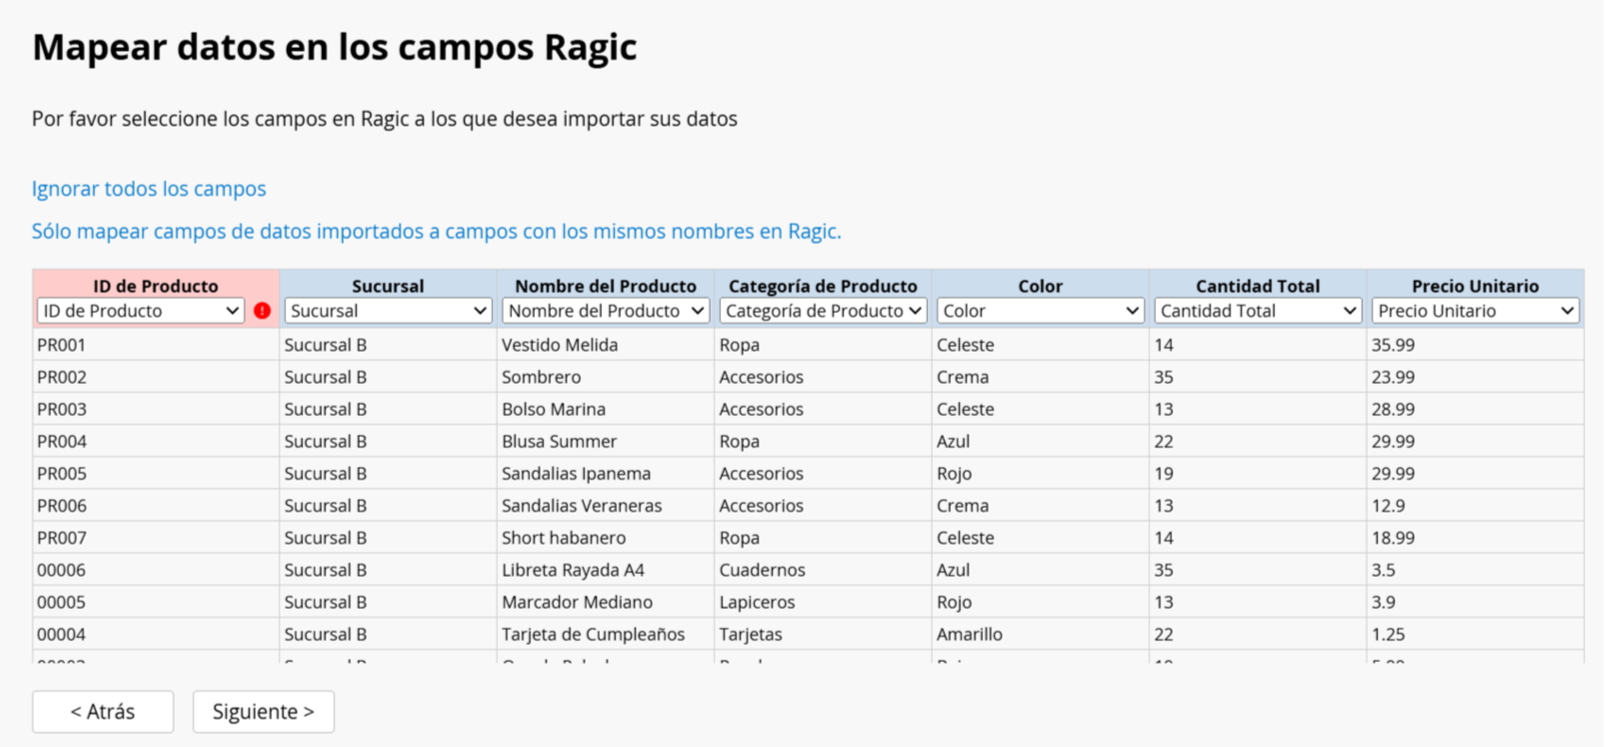The image size is (1609, 747).
Task: Click the red error icon beside ID de Producto
Action: (262, 311)
